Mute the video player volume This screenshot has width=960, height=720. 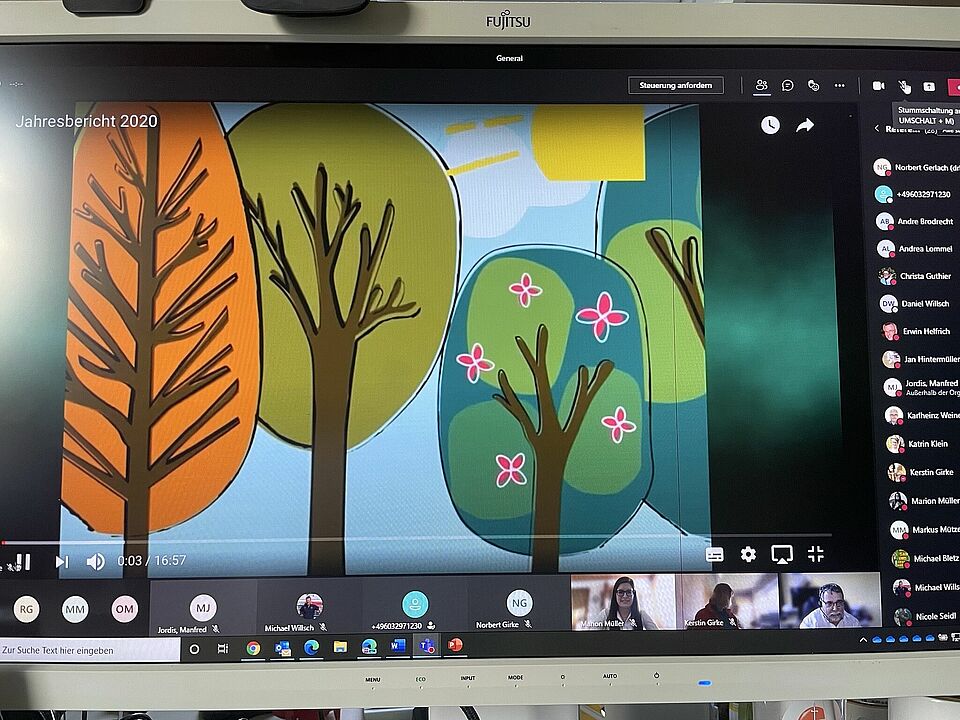click(x=96, y=561)
